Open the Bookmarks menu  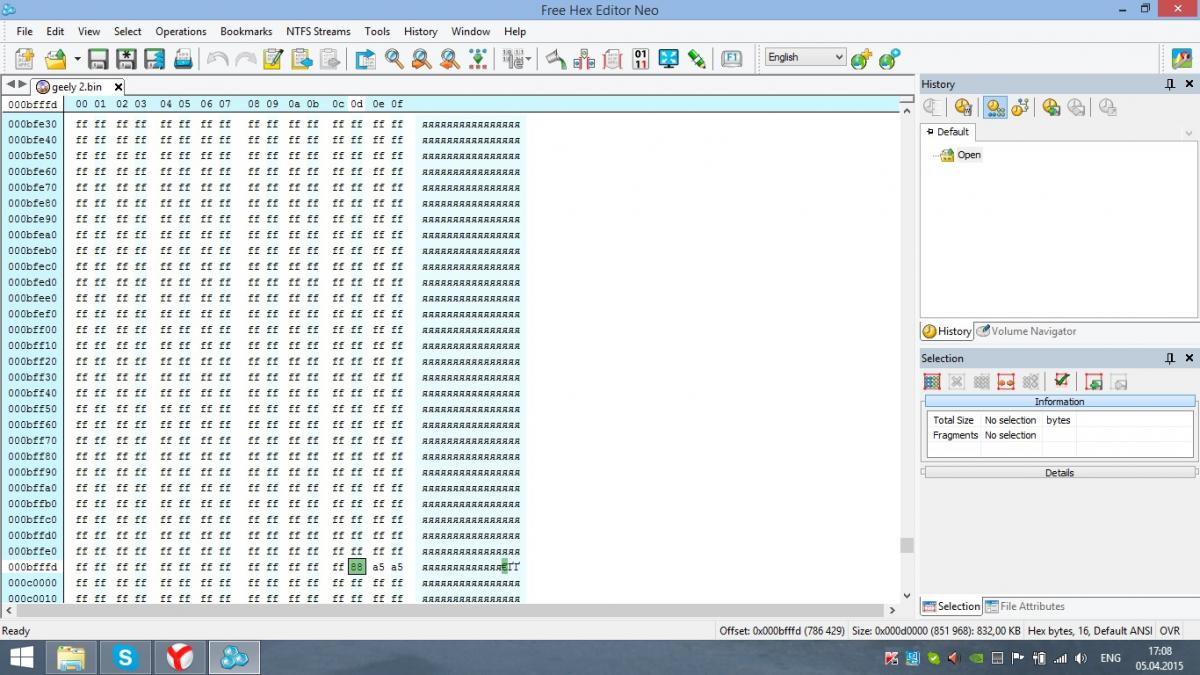click(246, 31)
